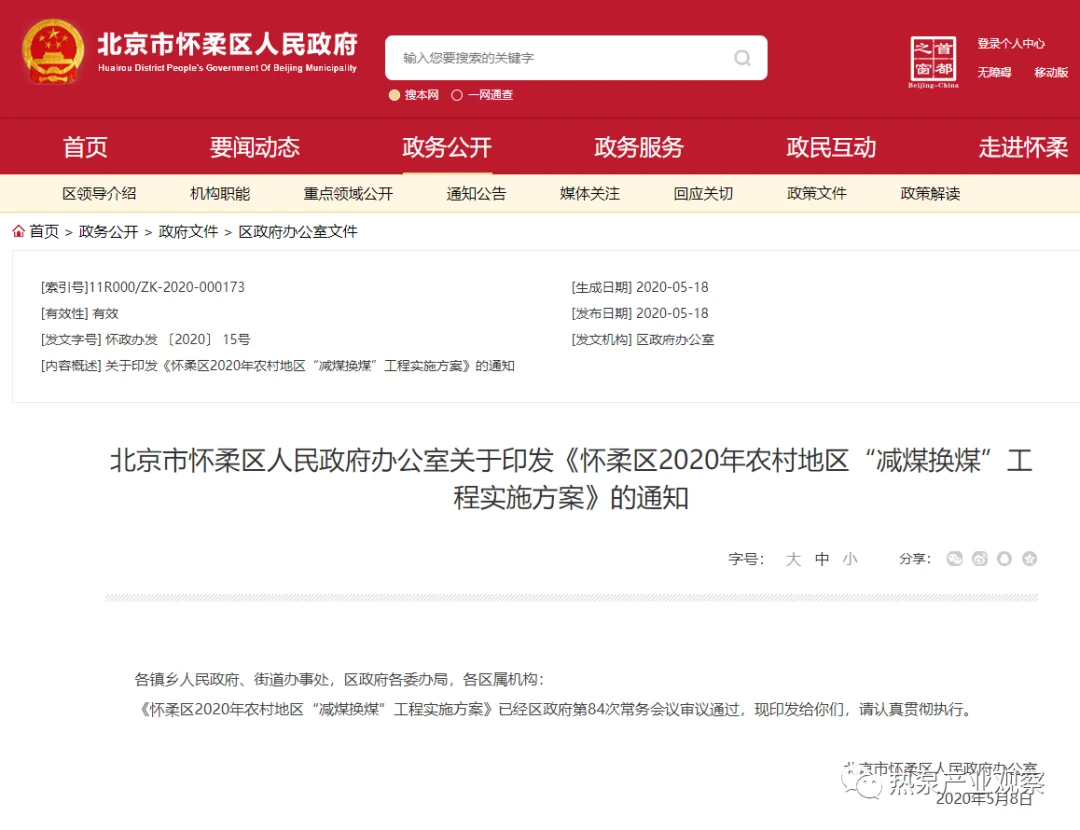The image size is (1080, 830).
Task: Click 登录个人中心 login link
Action: tap(1010, 44)
